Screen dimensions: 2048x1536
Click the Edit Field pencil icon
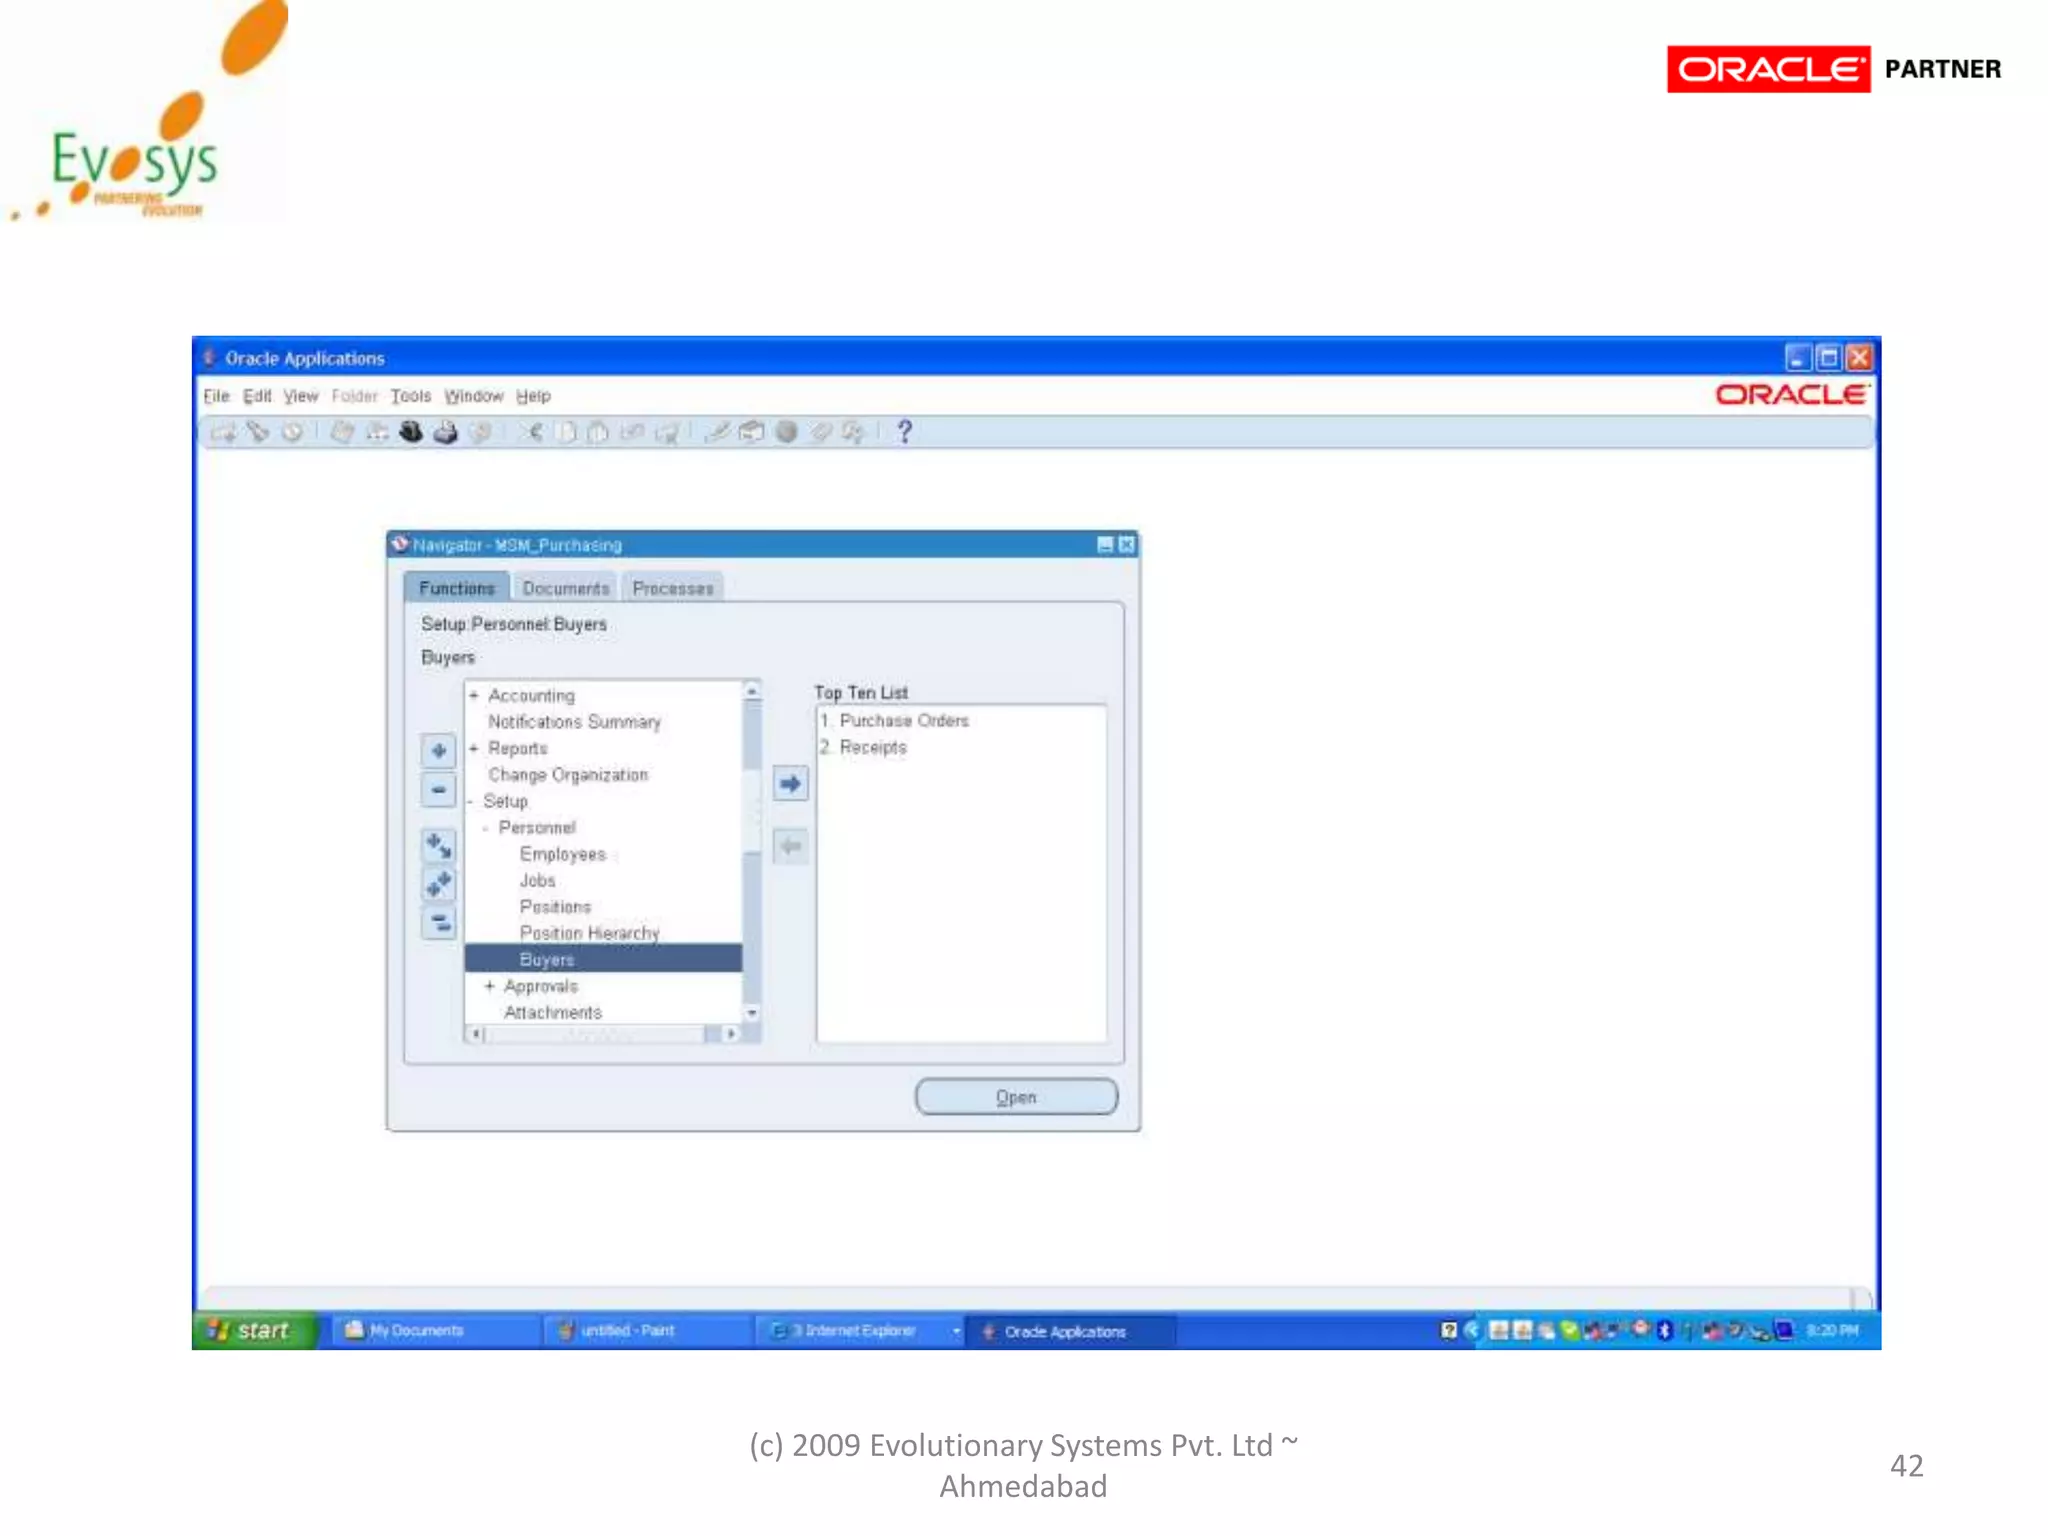pos(716,432)
